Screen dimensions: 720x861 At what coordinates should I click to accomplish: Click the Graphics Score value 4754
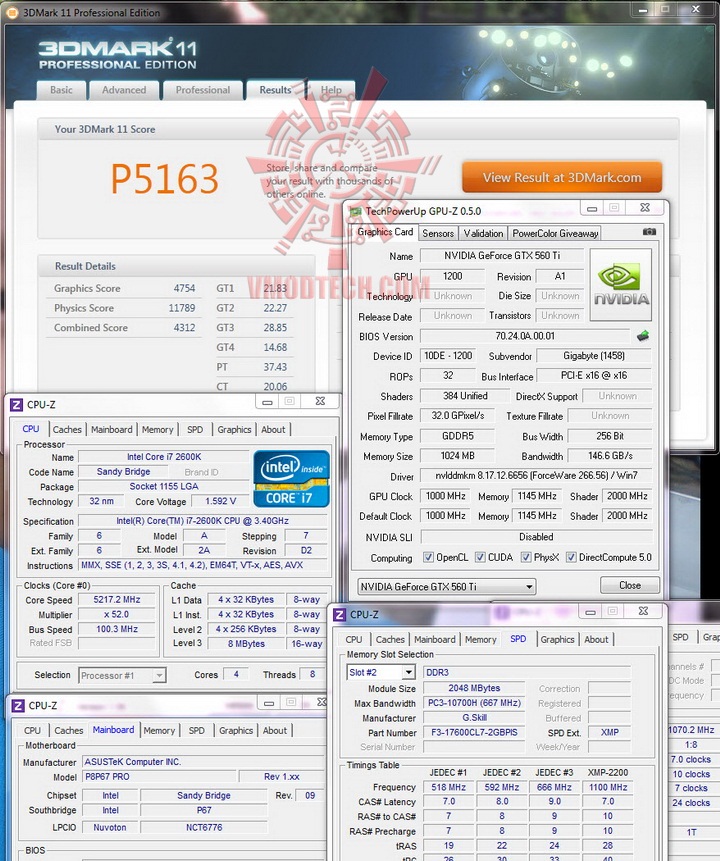coord(185,288)
